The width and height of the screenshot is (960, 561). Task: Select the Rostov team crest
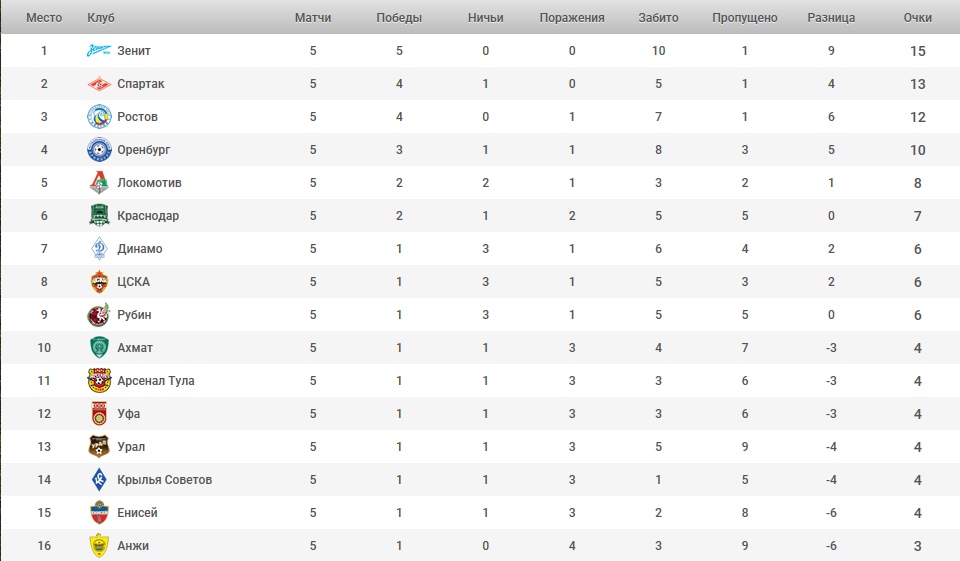click(x=99, y=117)
